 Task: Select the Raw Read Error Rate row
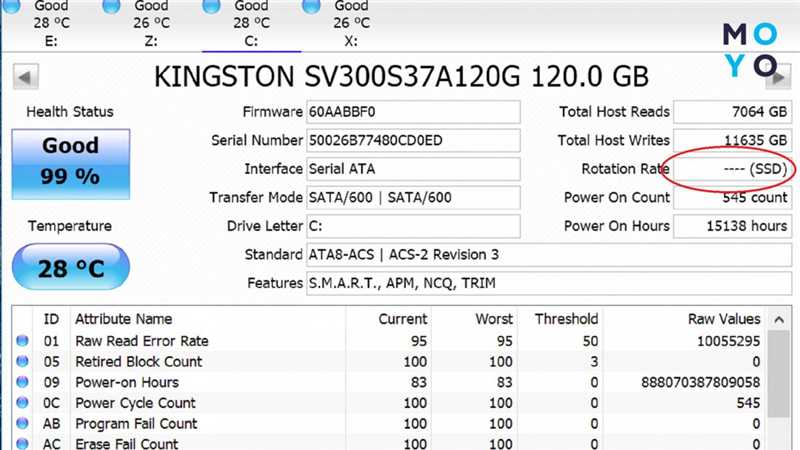pos(389,341)
